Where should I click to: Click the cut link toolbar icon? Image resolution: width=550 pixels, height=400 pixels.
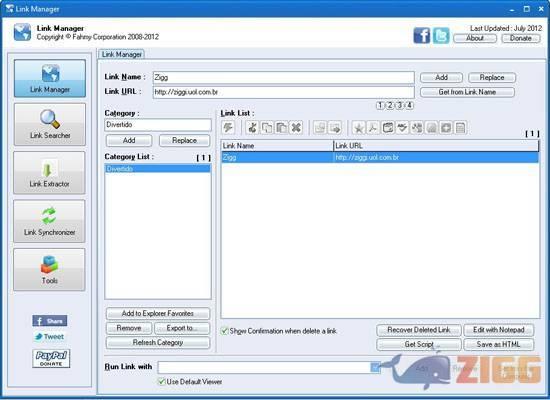coord(252,127)
